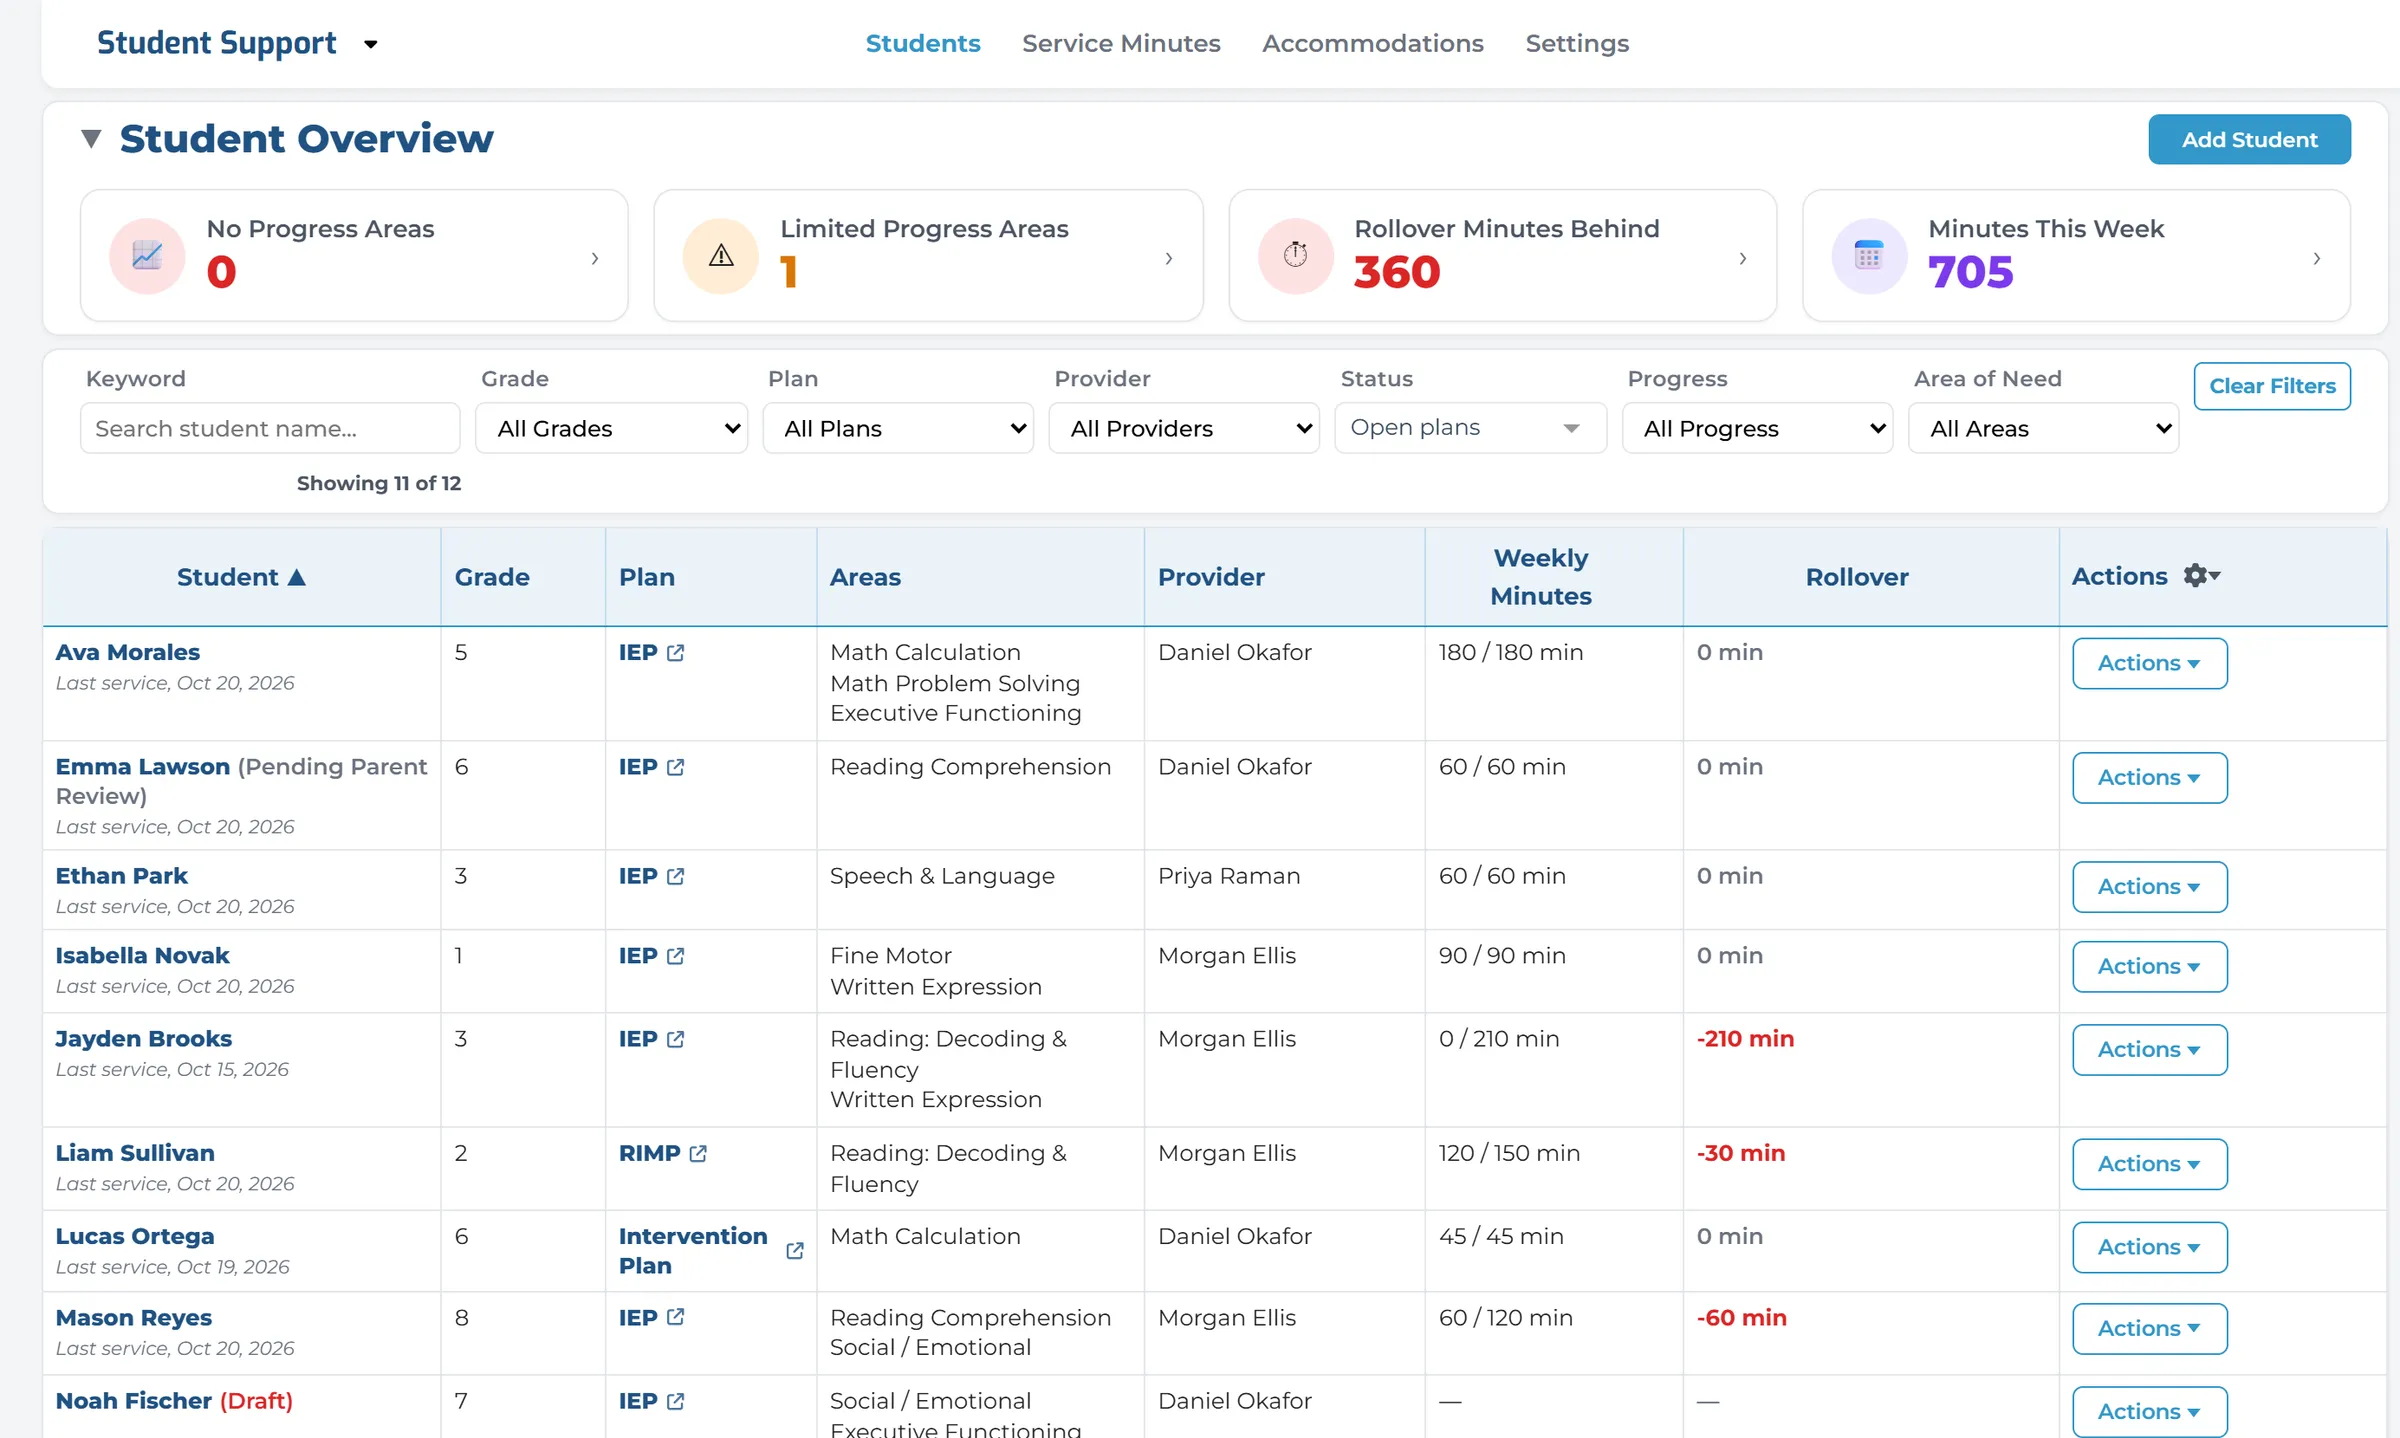Viewport: 2400px width, 1438px height.
Task: Open Isabella Novak IEP external link icon
Action: pos(675,956)
